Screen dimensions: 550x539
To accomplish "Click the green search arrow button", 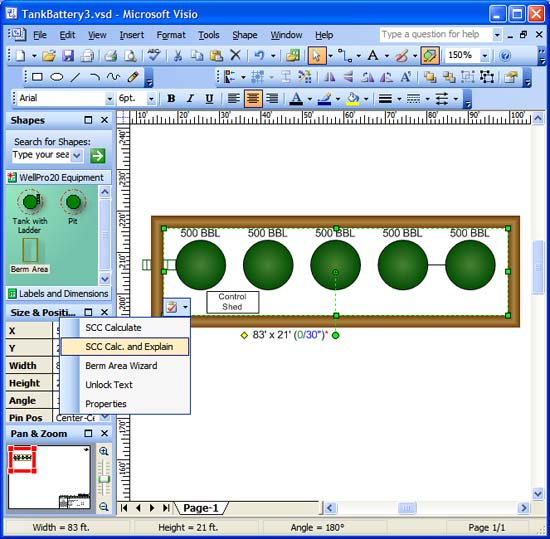I will (98, 156).
